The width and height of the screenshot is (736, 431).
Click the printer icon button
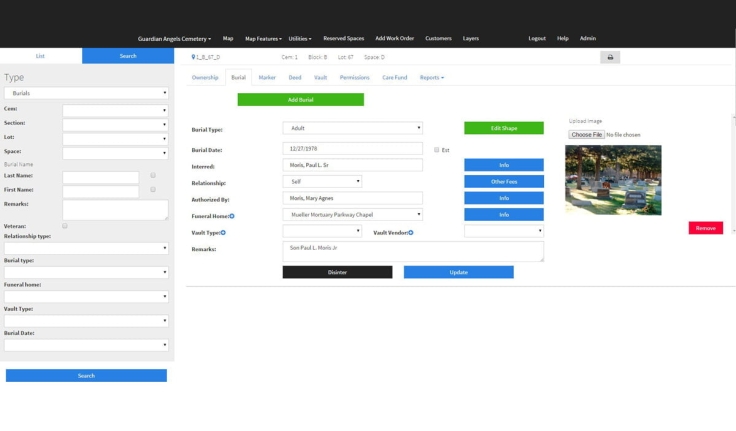(x=609, y=58)
